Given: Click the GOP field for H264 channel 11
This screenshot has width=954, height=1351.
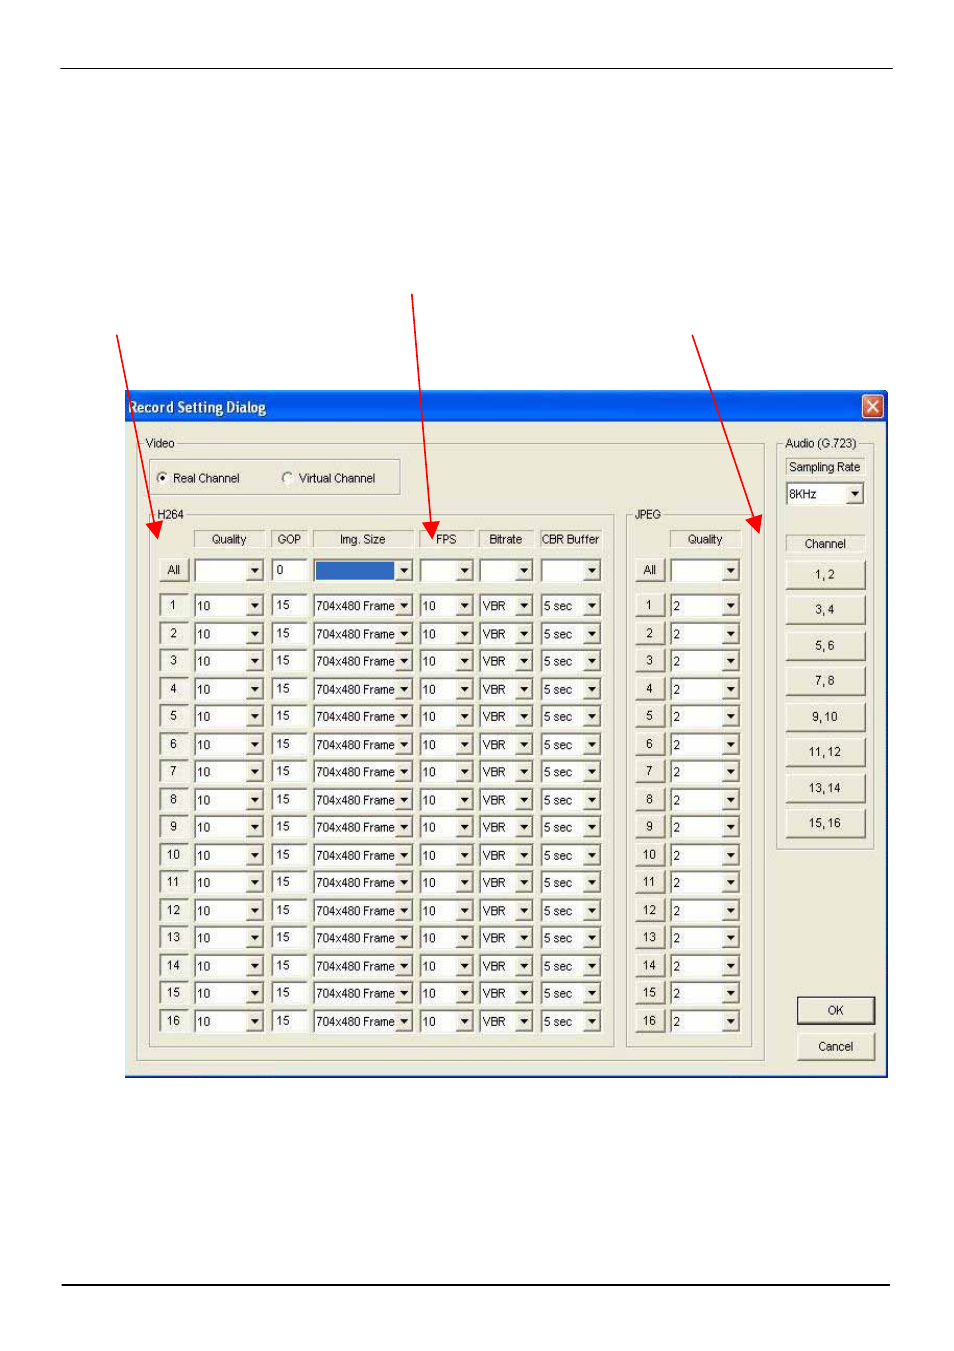Looking at the screenshot, I should (289, 883).
